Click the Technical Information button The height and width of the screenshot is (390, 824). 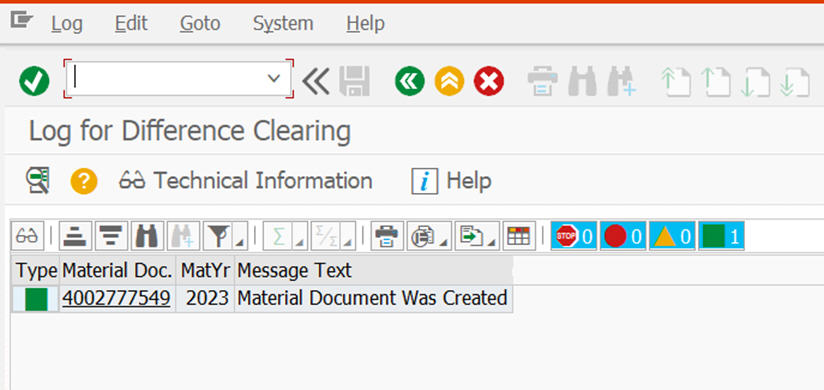(x=246, y=181)
